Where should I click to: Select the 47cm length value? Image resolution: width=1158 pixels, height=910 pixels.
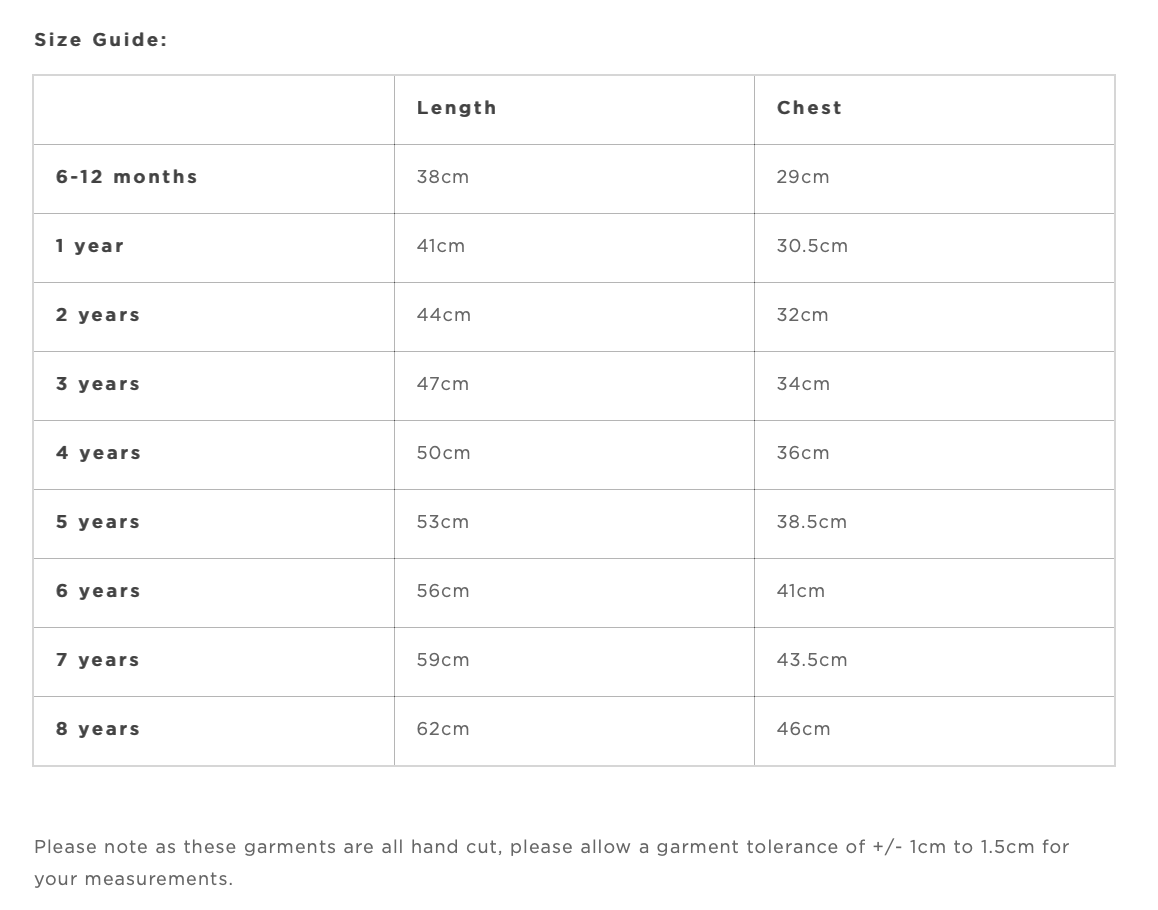pos(443,384)
